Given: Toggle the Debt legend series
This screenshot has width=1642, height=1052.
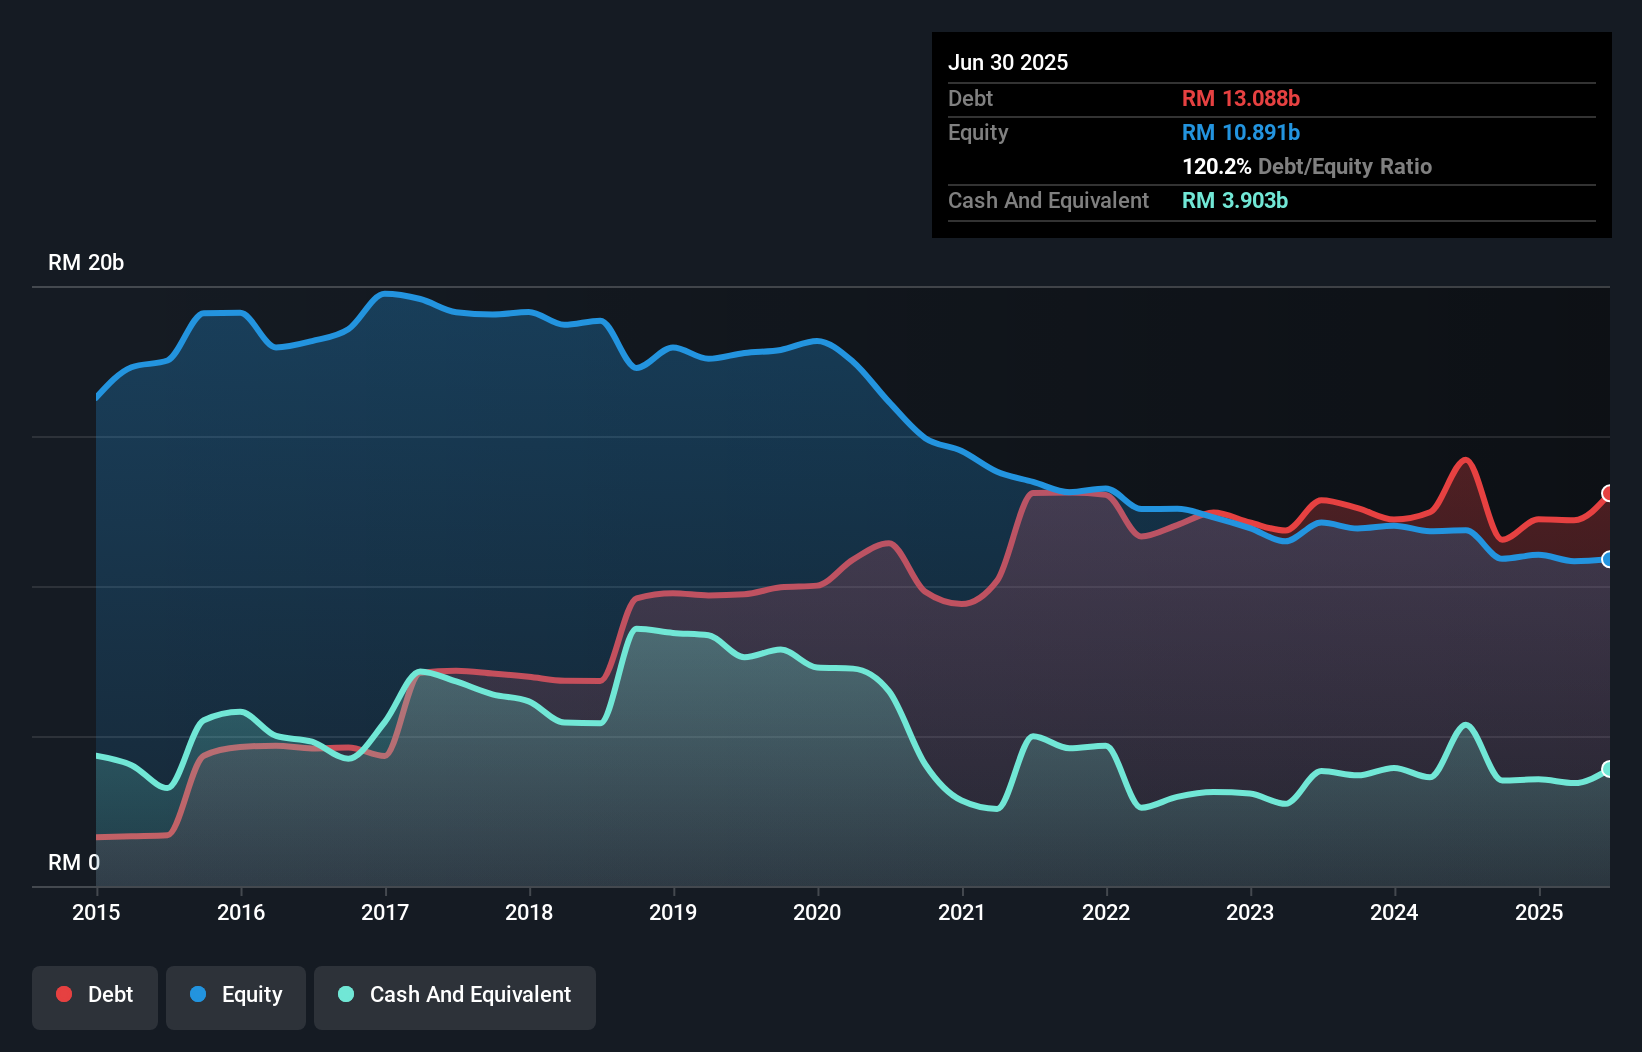Looking at the screenshot, I should [95, 995].
